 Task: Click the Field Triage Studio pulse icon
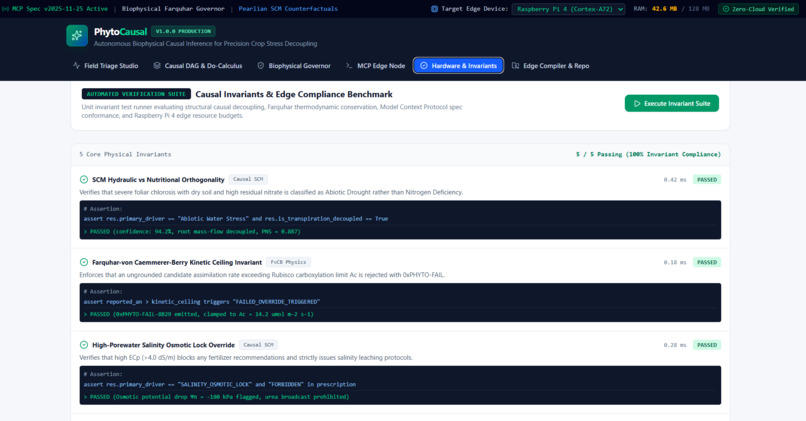coord(76,66)
